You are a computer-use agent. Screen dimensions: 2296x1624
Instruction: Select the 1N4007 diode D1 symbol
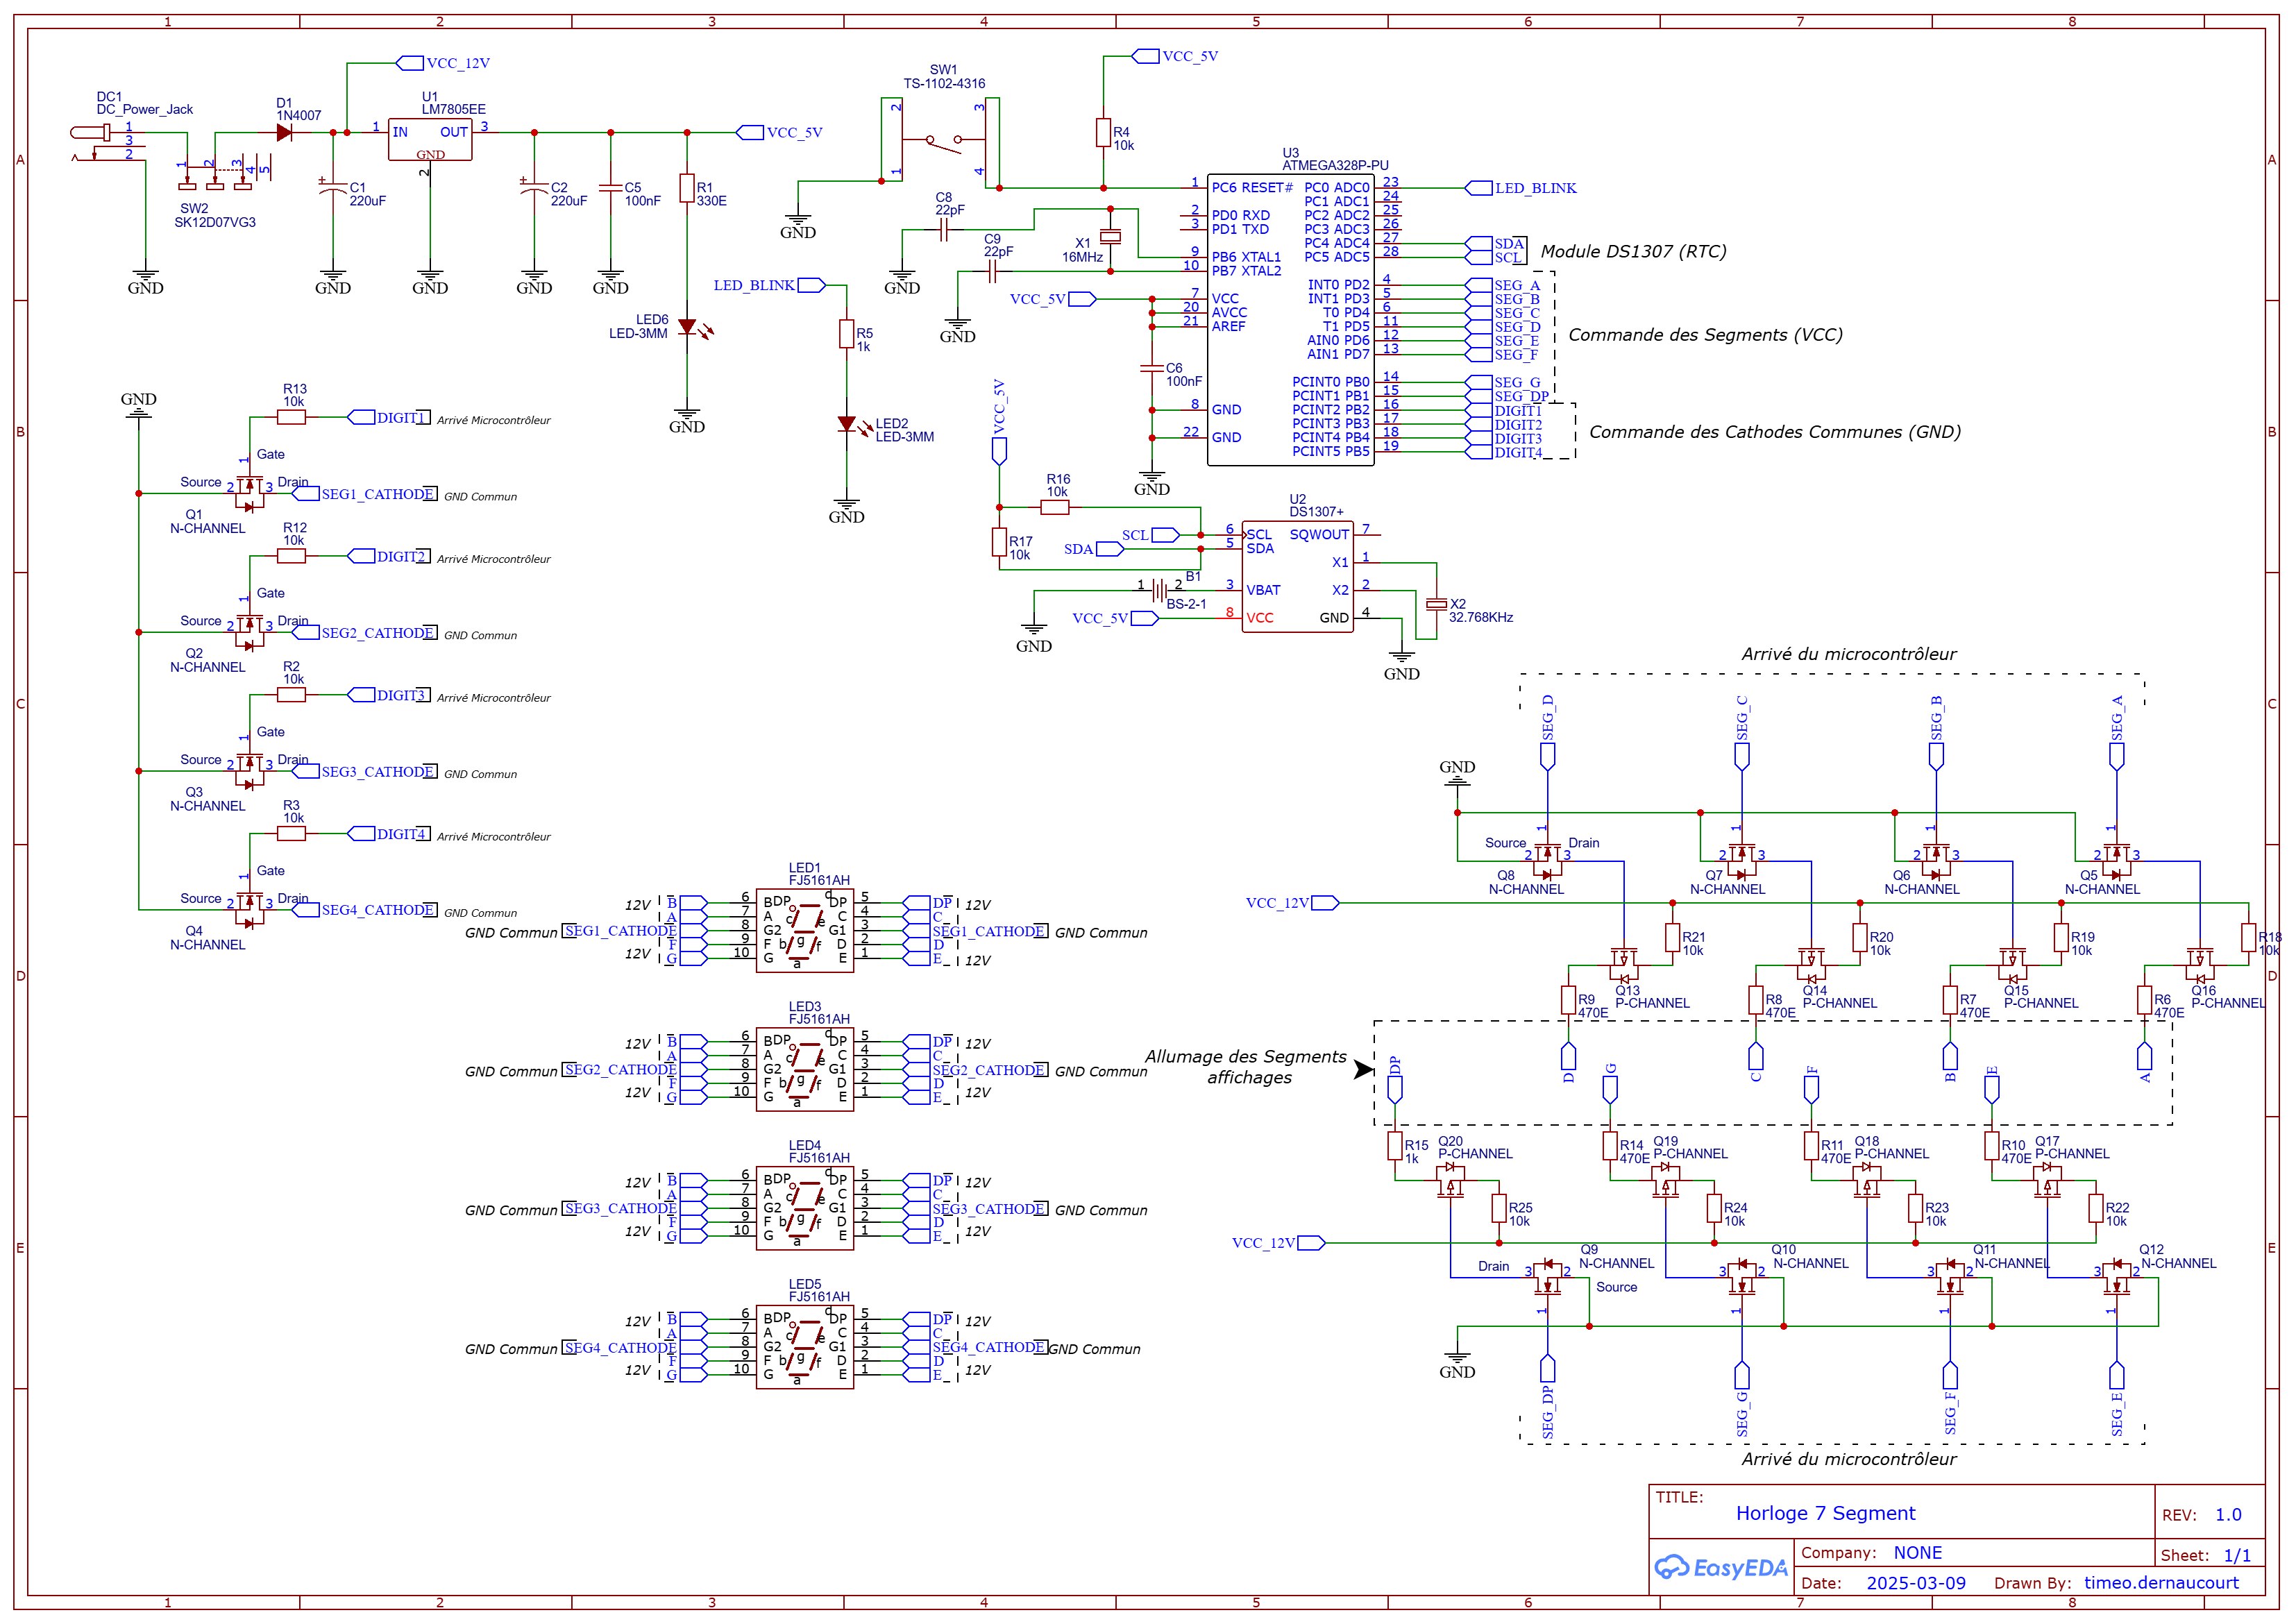pos(284,132)
